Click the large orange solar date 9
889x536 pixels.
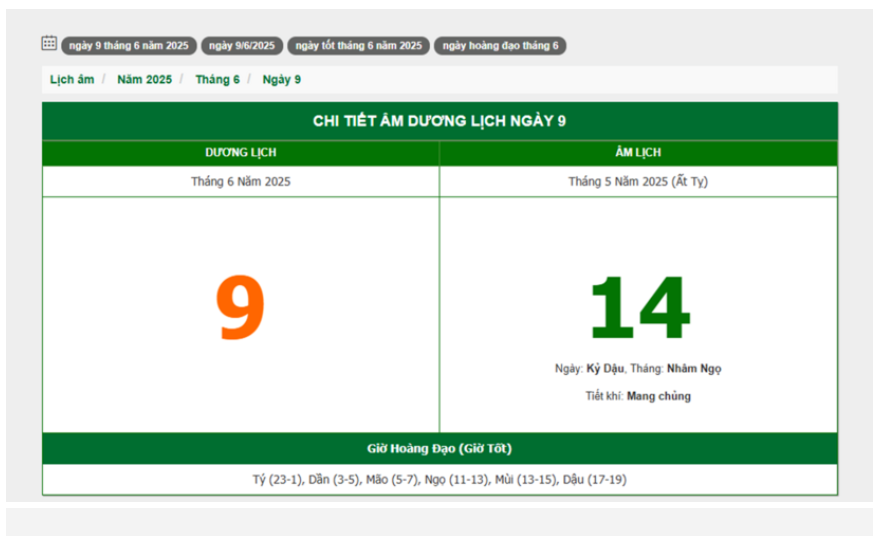(241, 309)
